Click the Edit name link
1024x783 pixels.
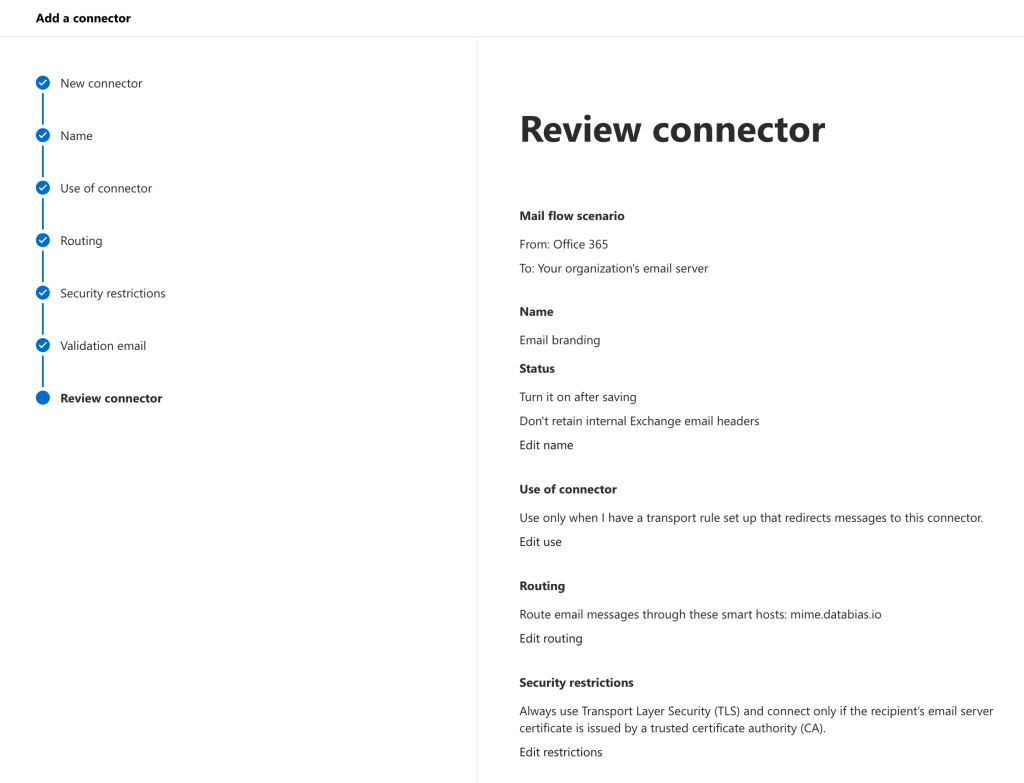point(546,445)
